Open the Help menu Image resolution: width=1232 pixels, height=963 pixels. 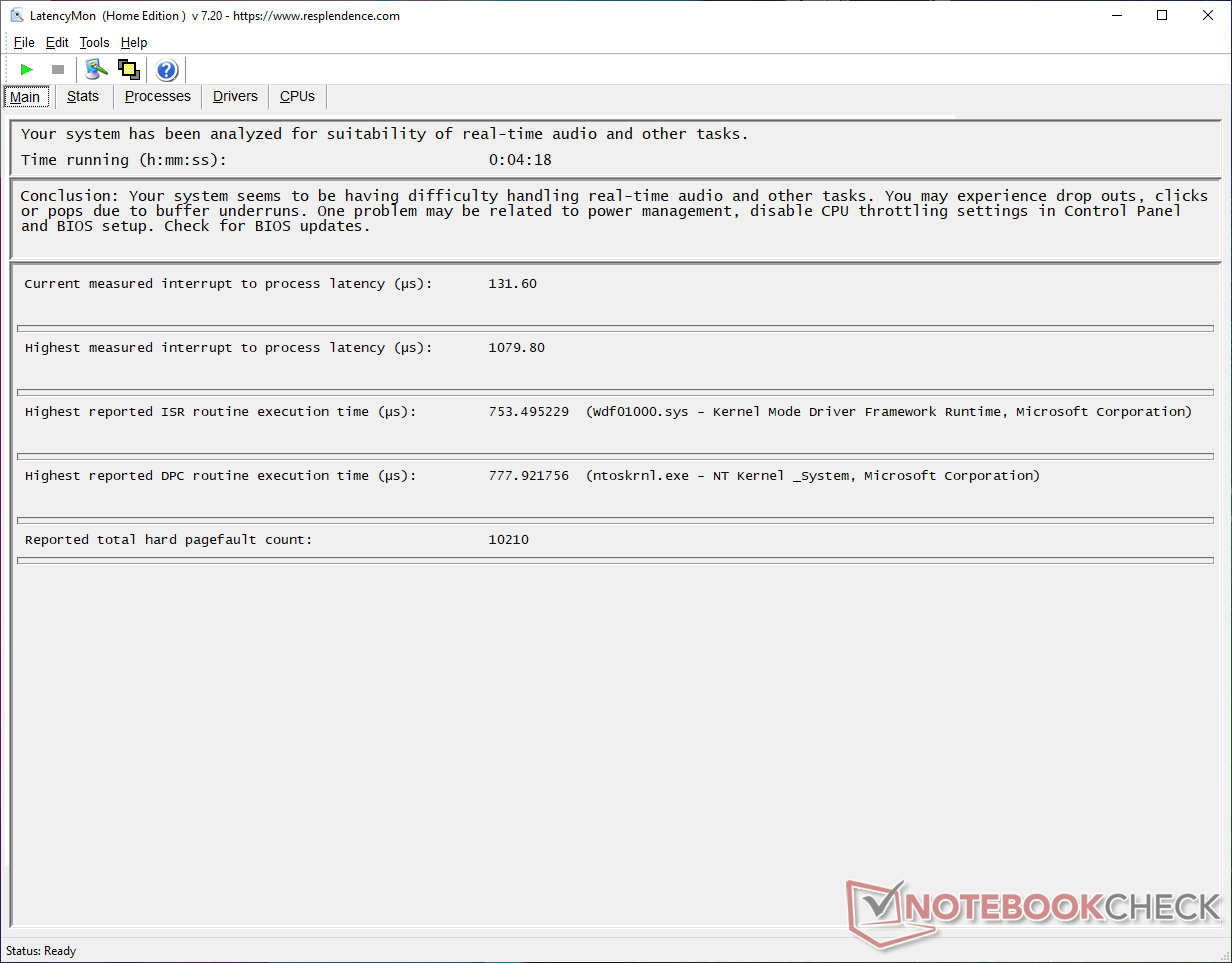click(134, 42)
